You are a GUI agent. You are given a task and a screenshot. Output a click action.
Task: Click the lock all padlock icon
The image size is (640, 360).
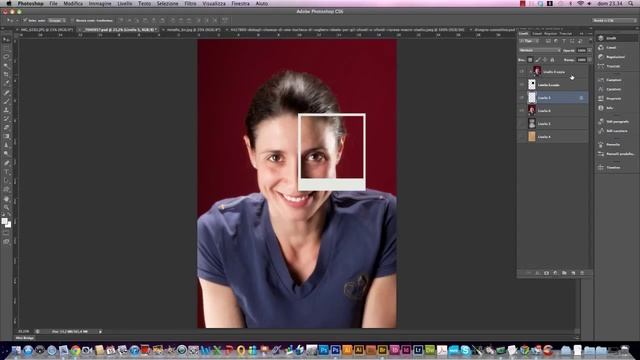(x=552, y=60)
